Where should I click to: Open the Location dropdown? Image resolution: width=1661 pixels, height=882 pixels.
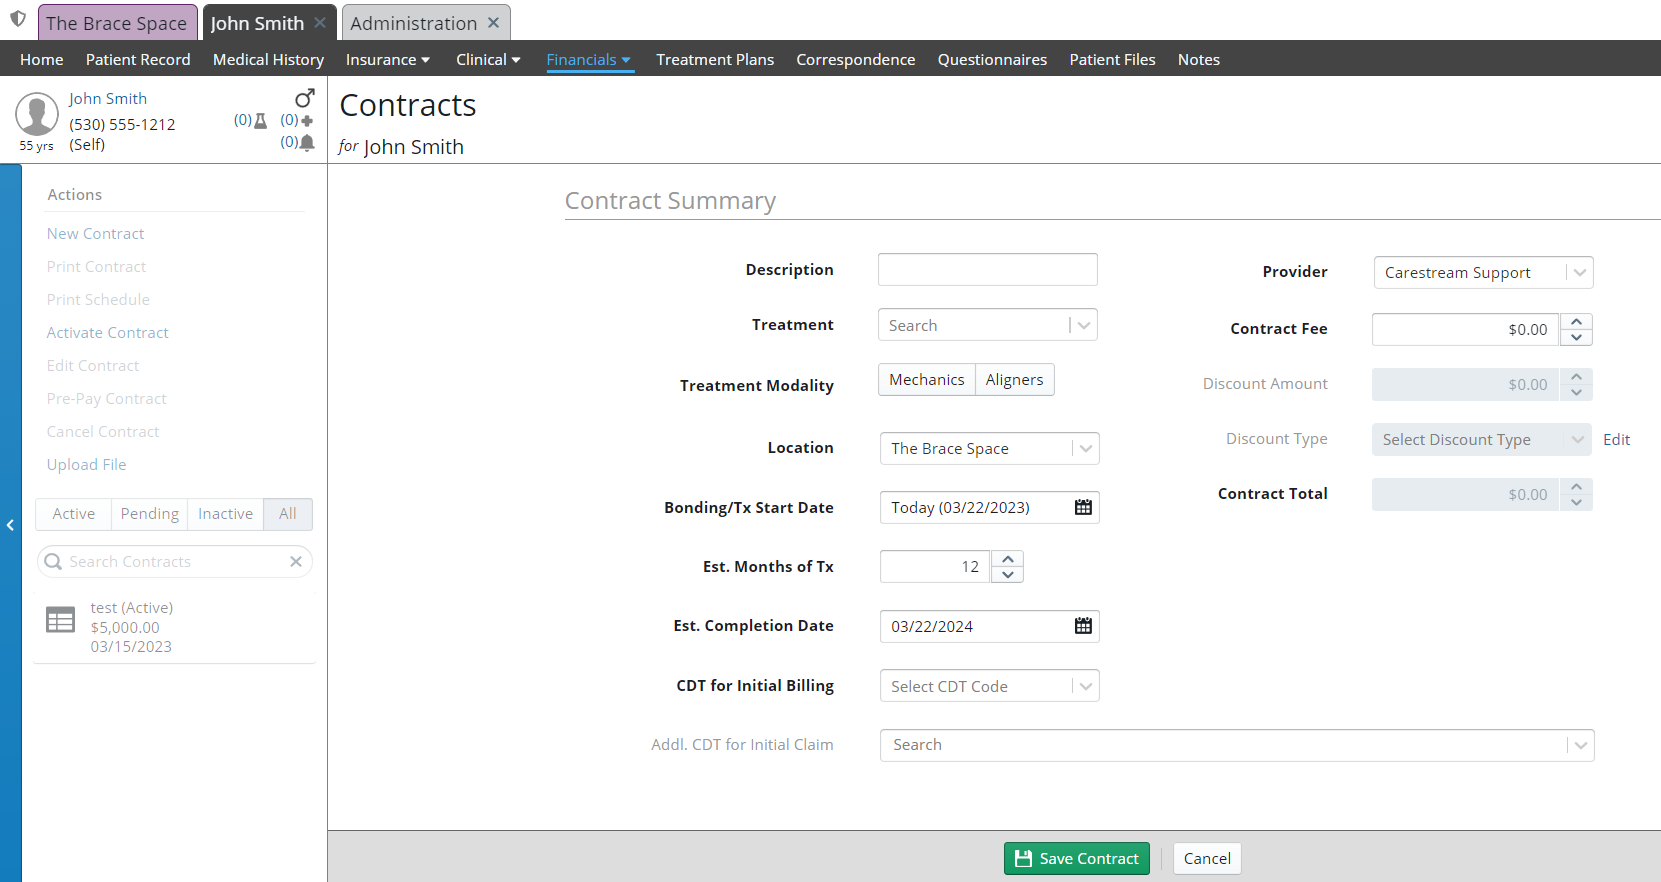coord(1085,448)
